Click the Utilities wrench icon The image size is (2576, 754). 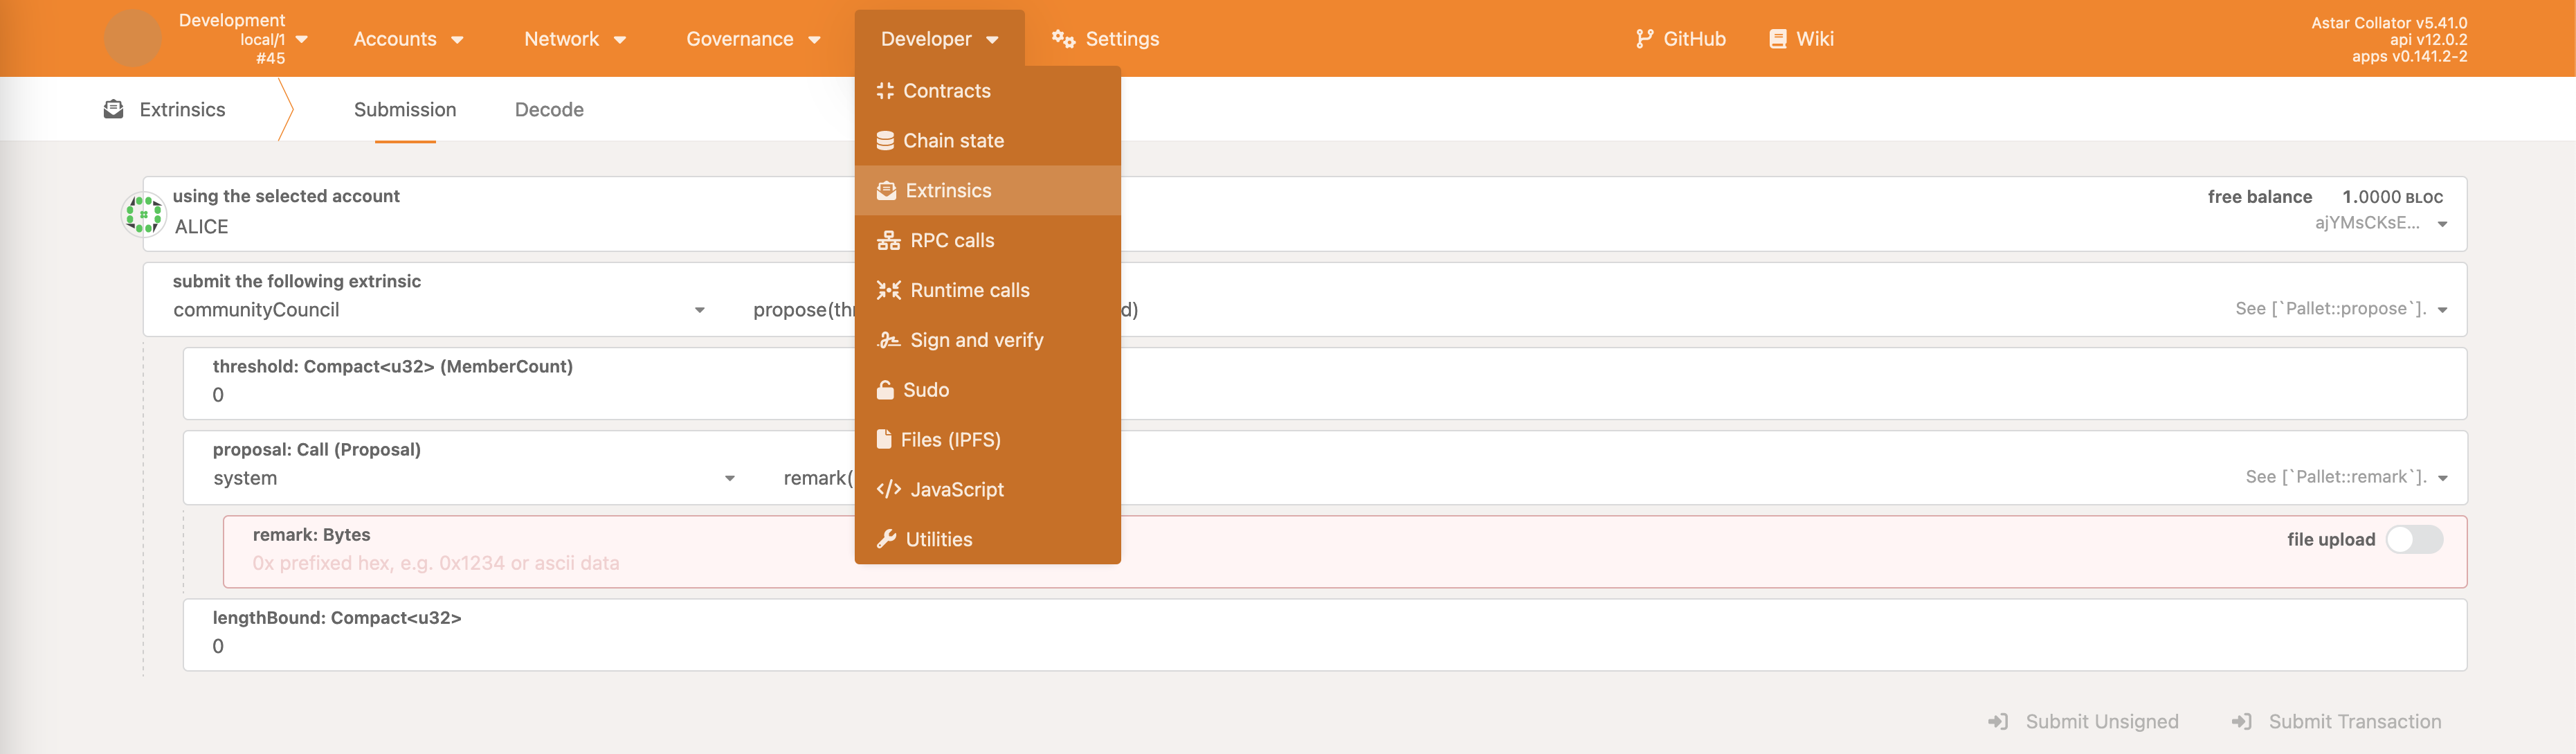tap(885, 540)
